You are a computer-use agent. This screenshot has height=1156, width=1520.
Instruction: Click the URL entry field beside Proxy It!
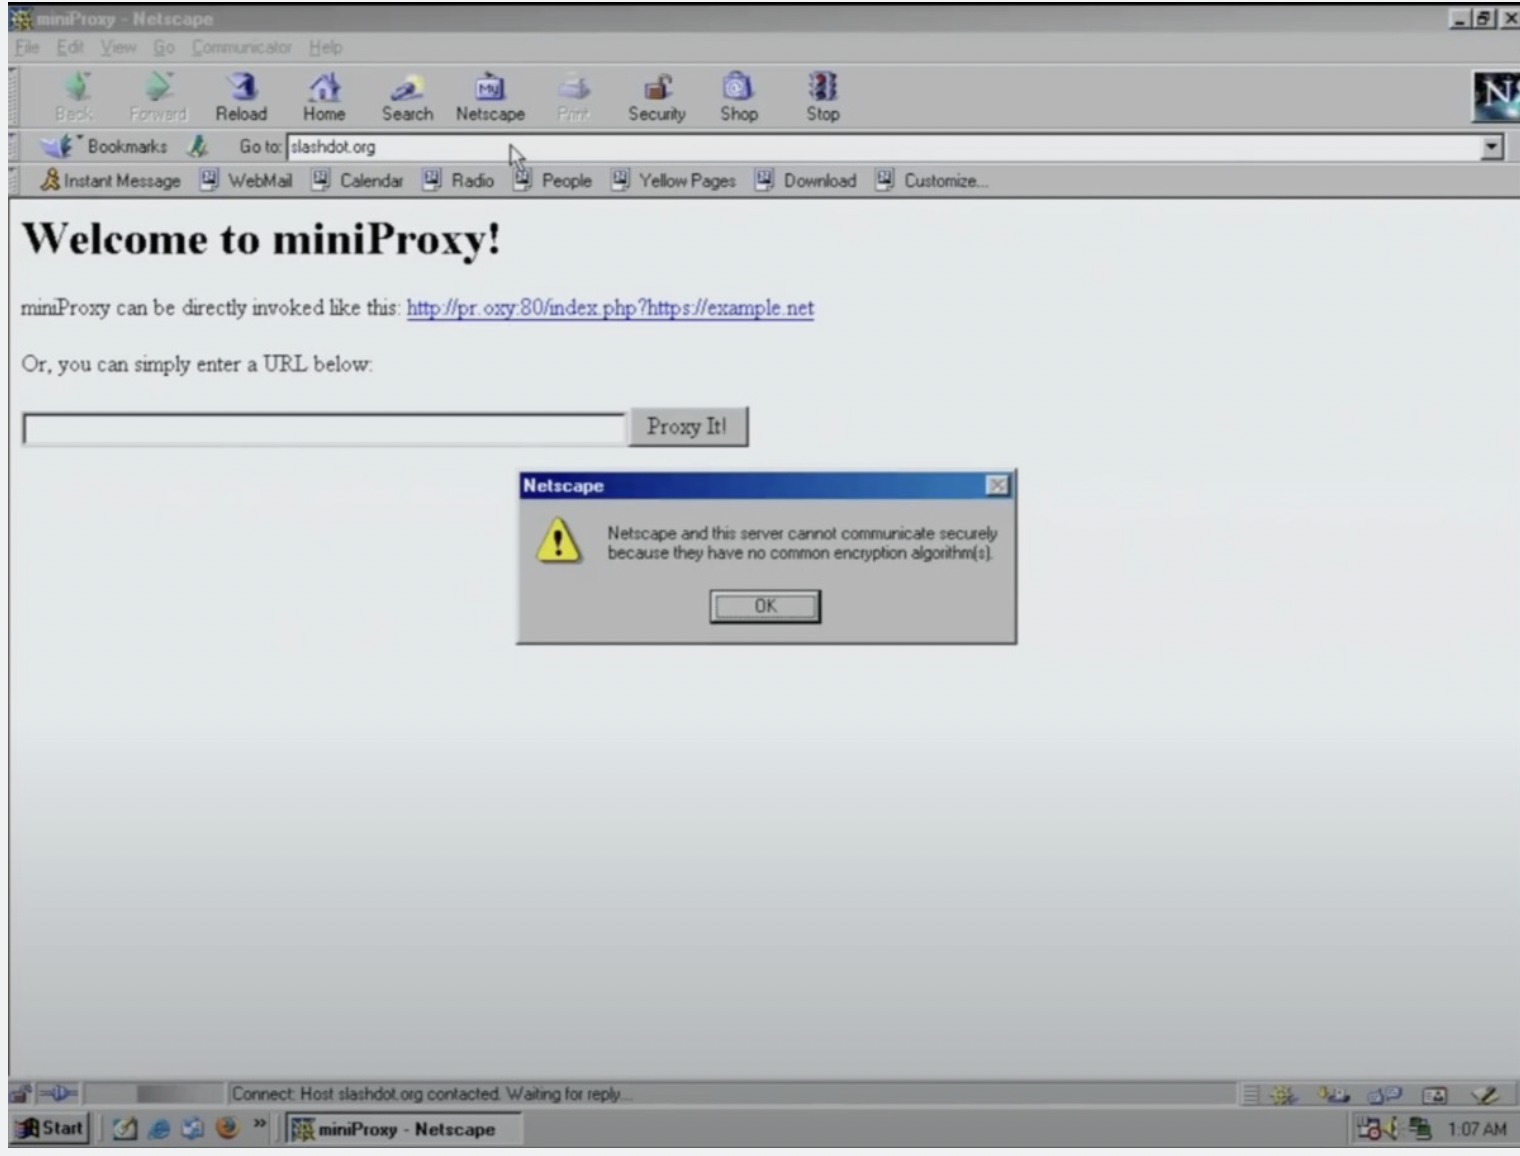point(324,429)
